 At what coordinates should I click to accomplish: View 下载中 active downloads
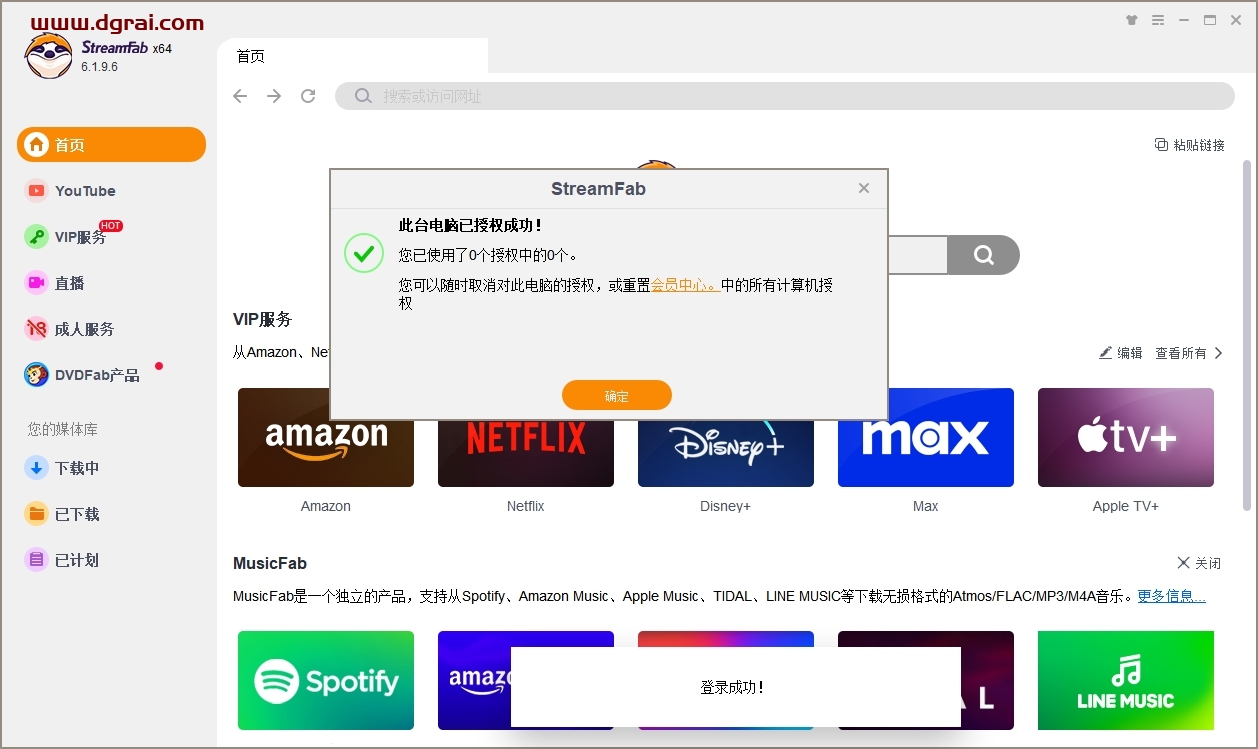coord(79,467)
